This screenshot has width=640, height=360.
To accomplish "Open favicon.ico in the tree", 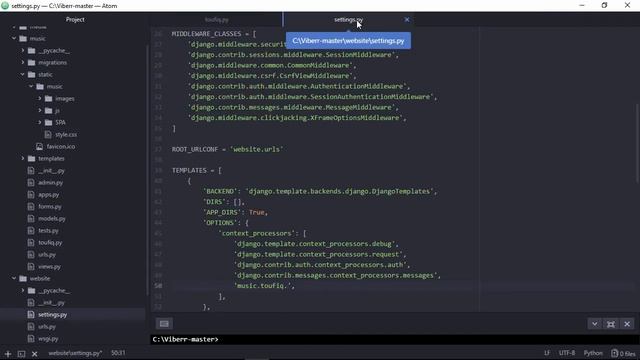I will click(x=60, y=147).
